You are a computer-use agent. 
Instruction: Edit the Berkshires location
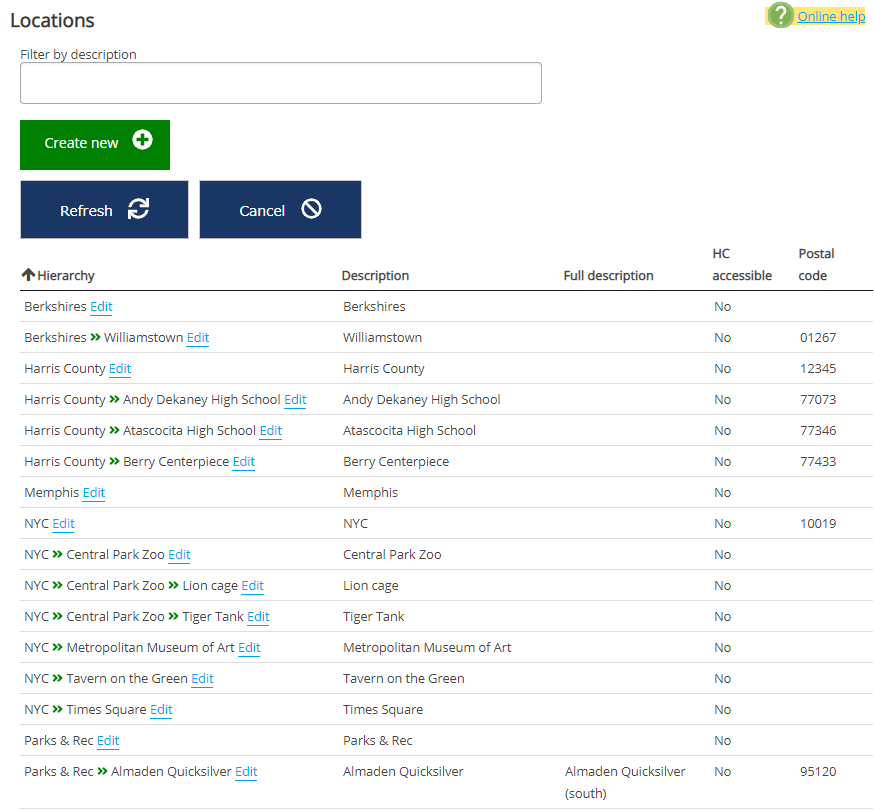point(101,307)
